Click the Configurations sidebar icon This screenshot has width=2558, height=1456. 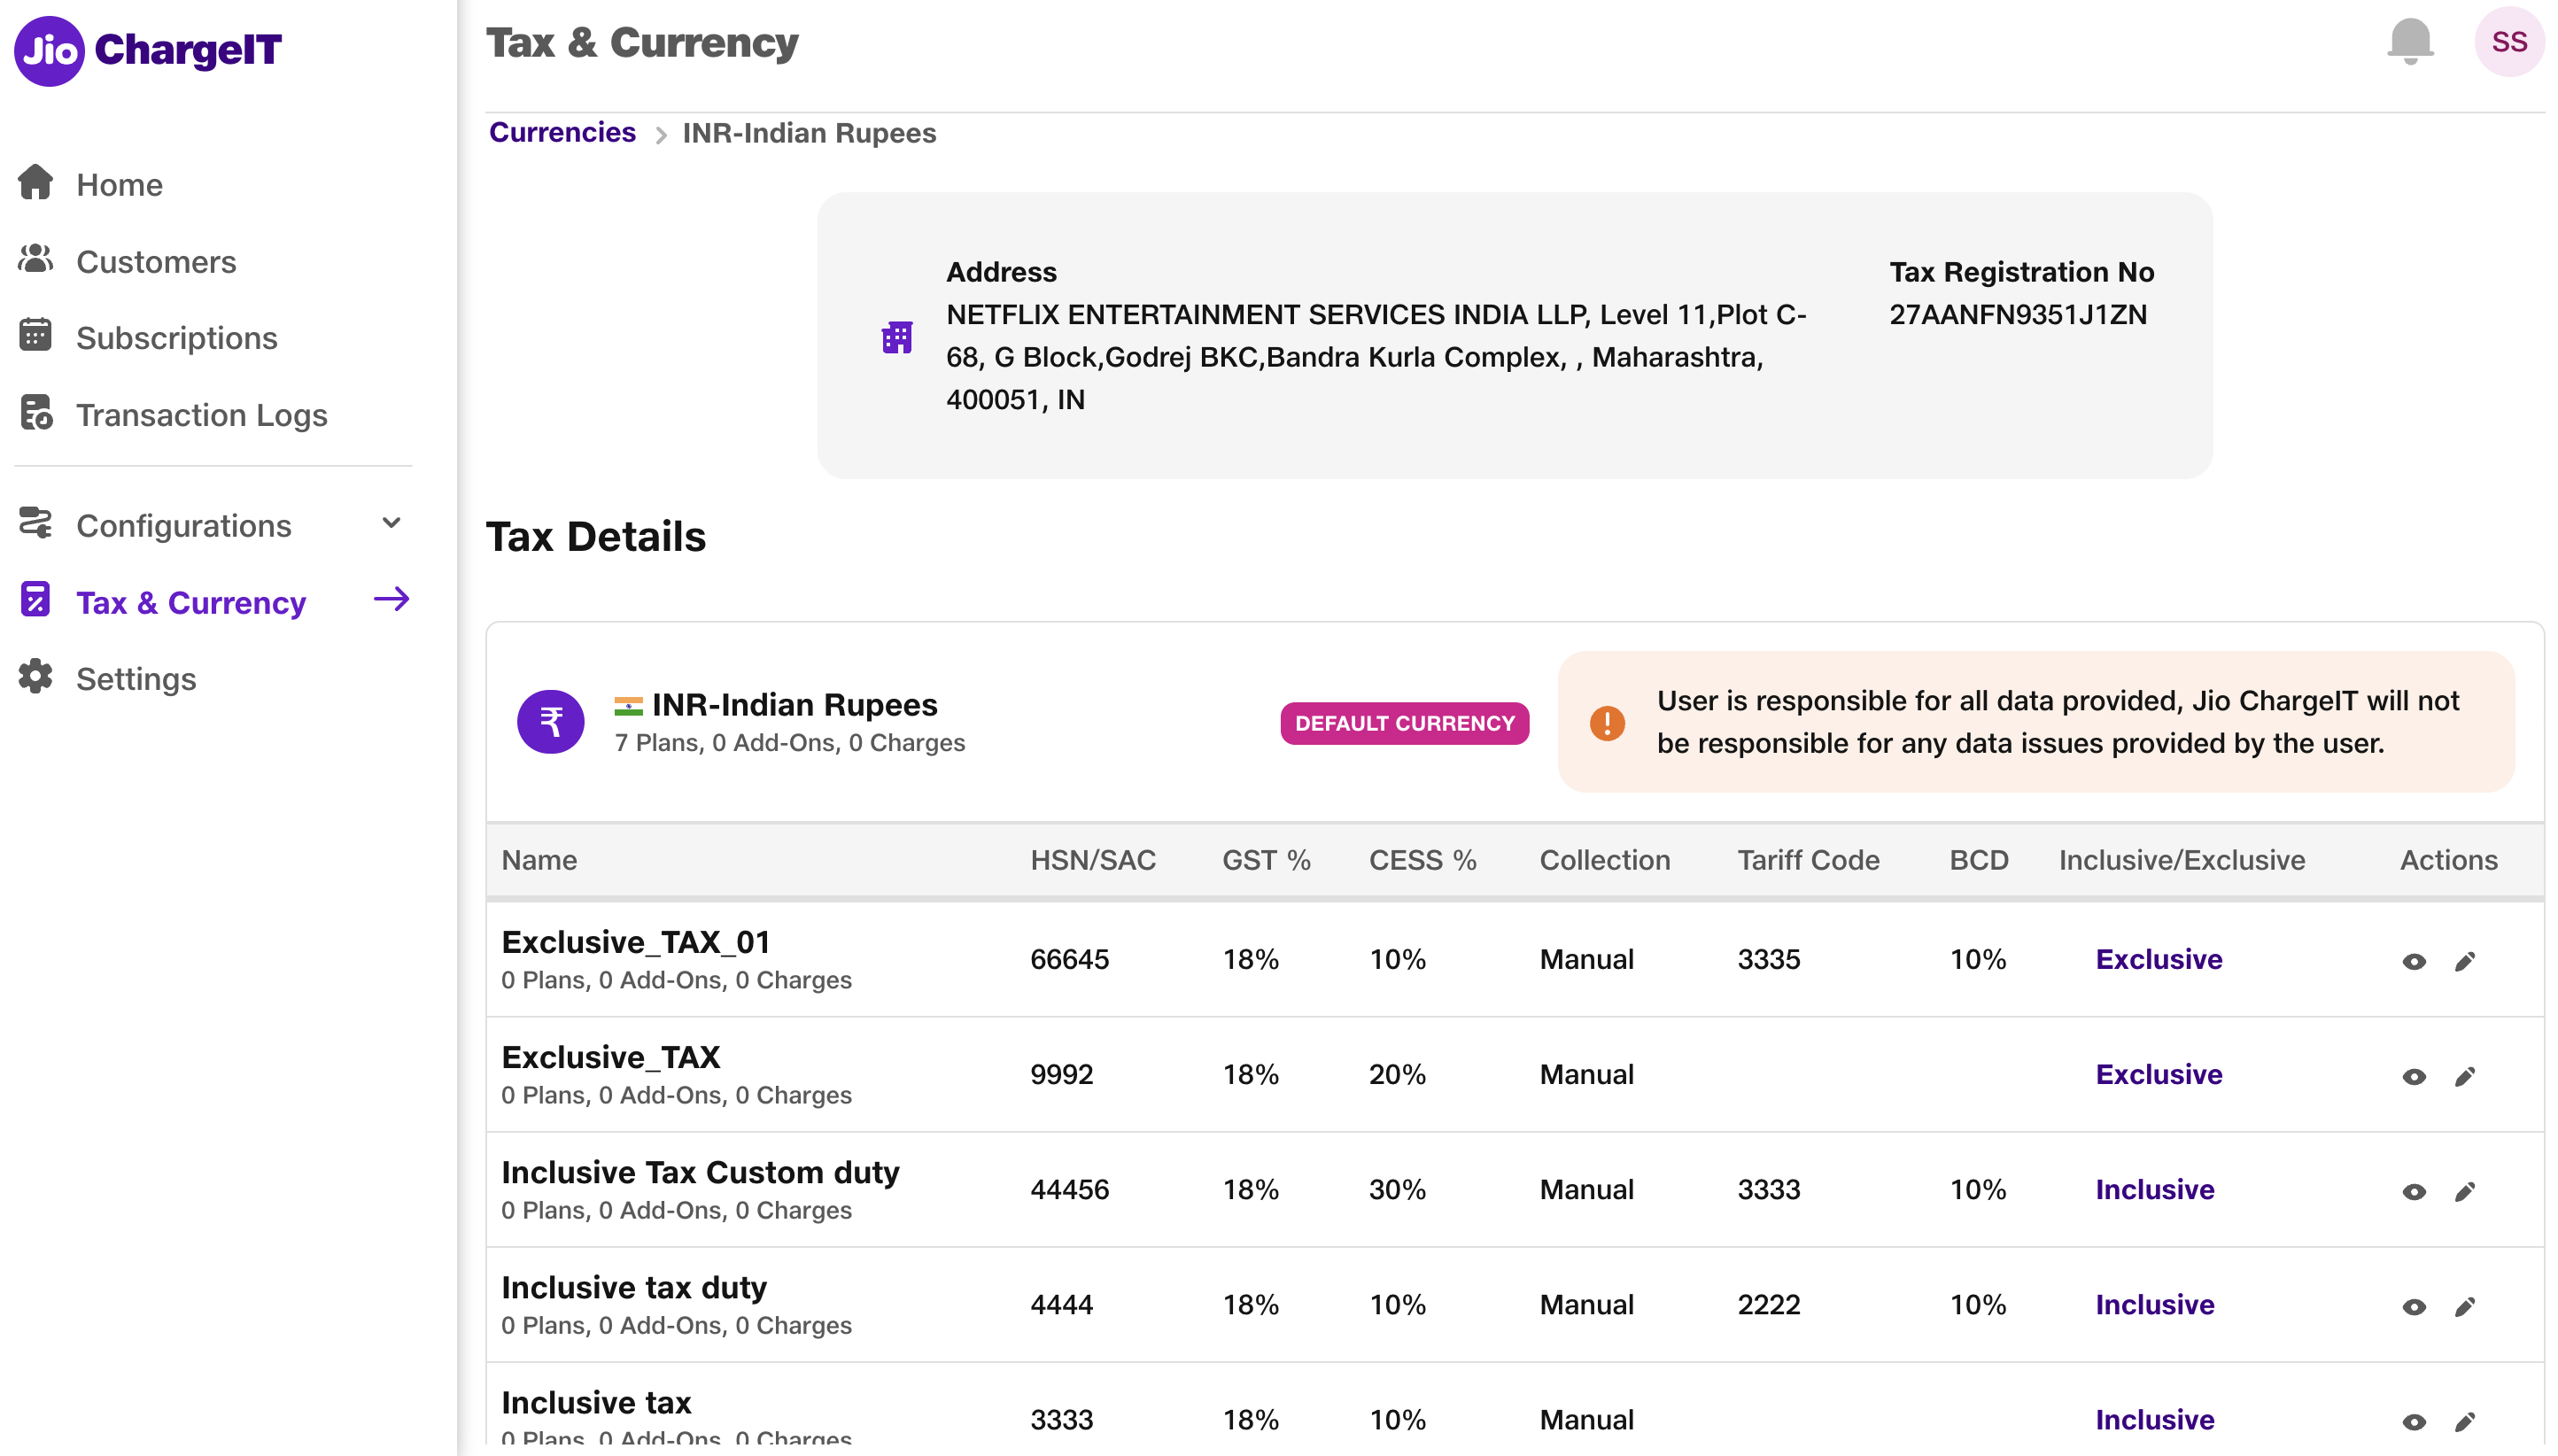36,523
